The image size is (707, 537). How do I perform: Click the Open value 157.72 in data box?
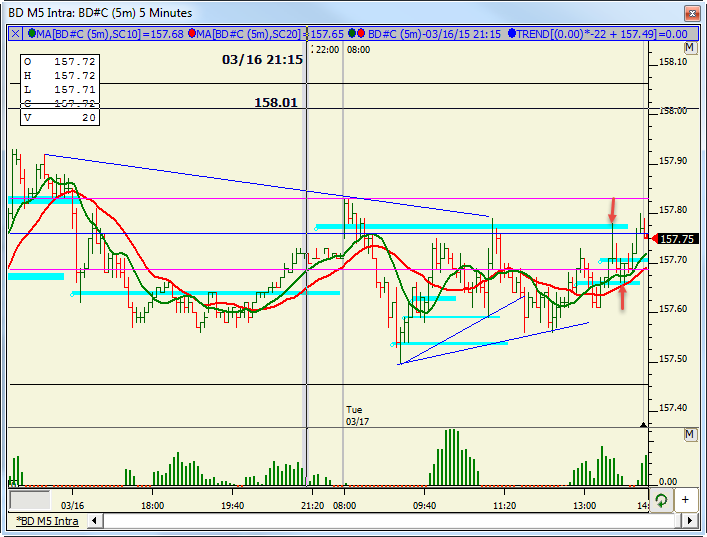(75, 62)
